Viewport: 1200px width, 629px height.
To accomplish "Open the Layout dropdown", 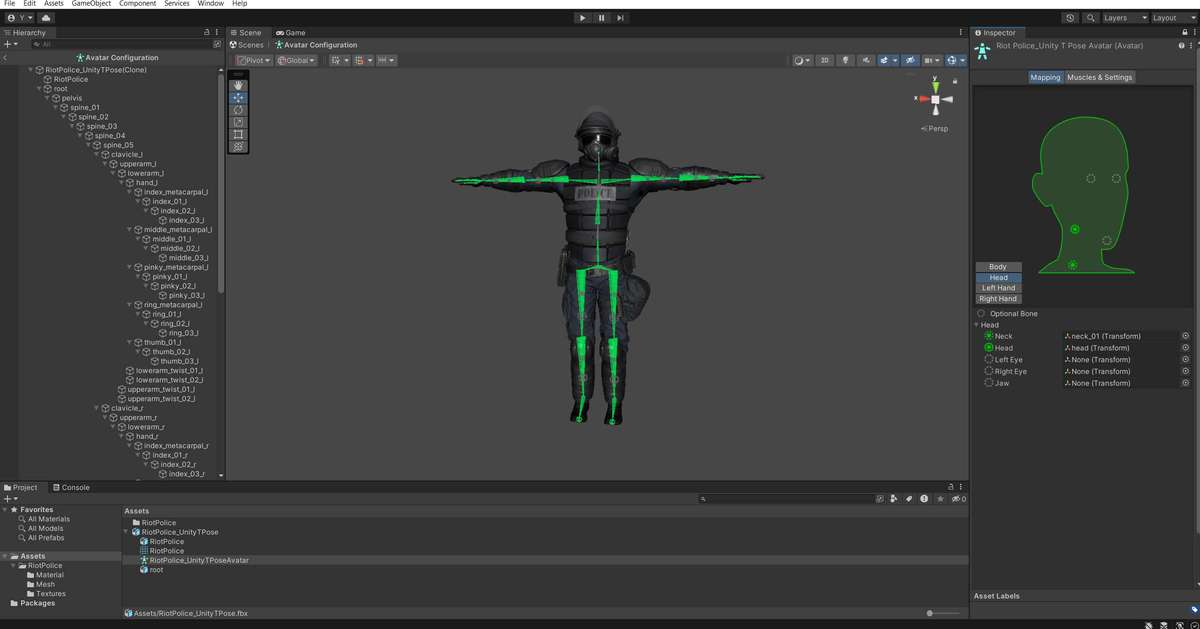I will 1172,18.
